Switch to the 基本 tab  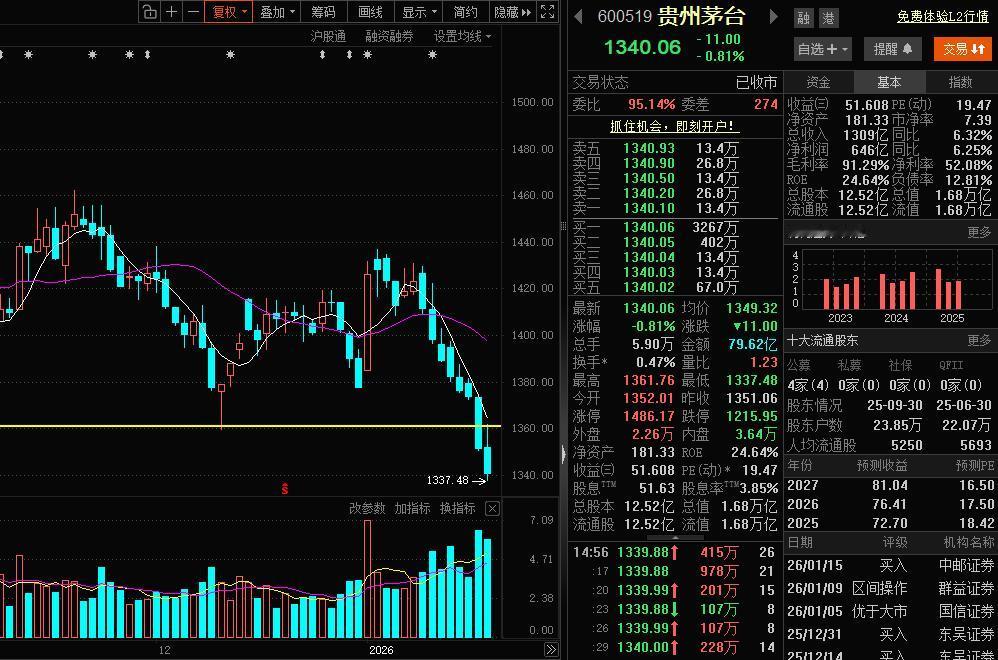pyautogui.click(x=889, y=82)
